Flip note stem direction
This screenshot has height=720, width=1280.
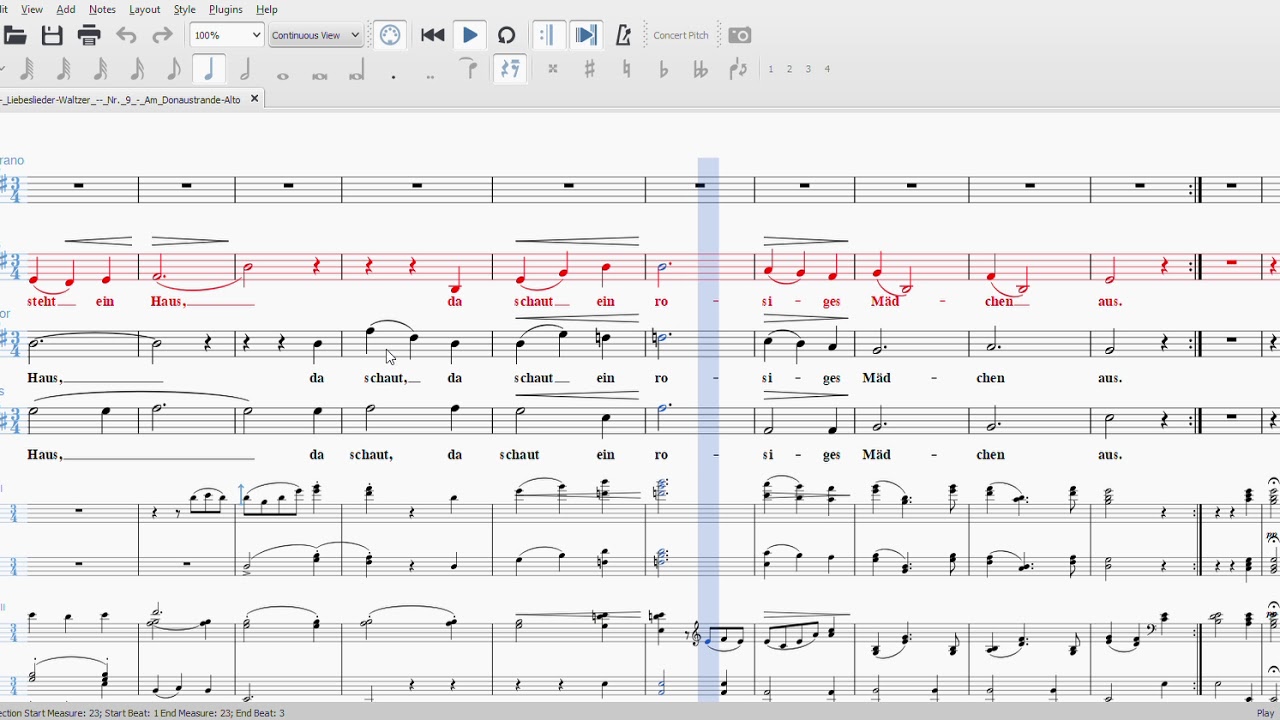click(738, 69)
